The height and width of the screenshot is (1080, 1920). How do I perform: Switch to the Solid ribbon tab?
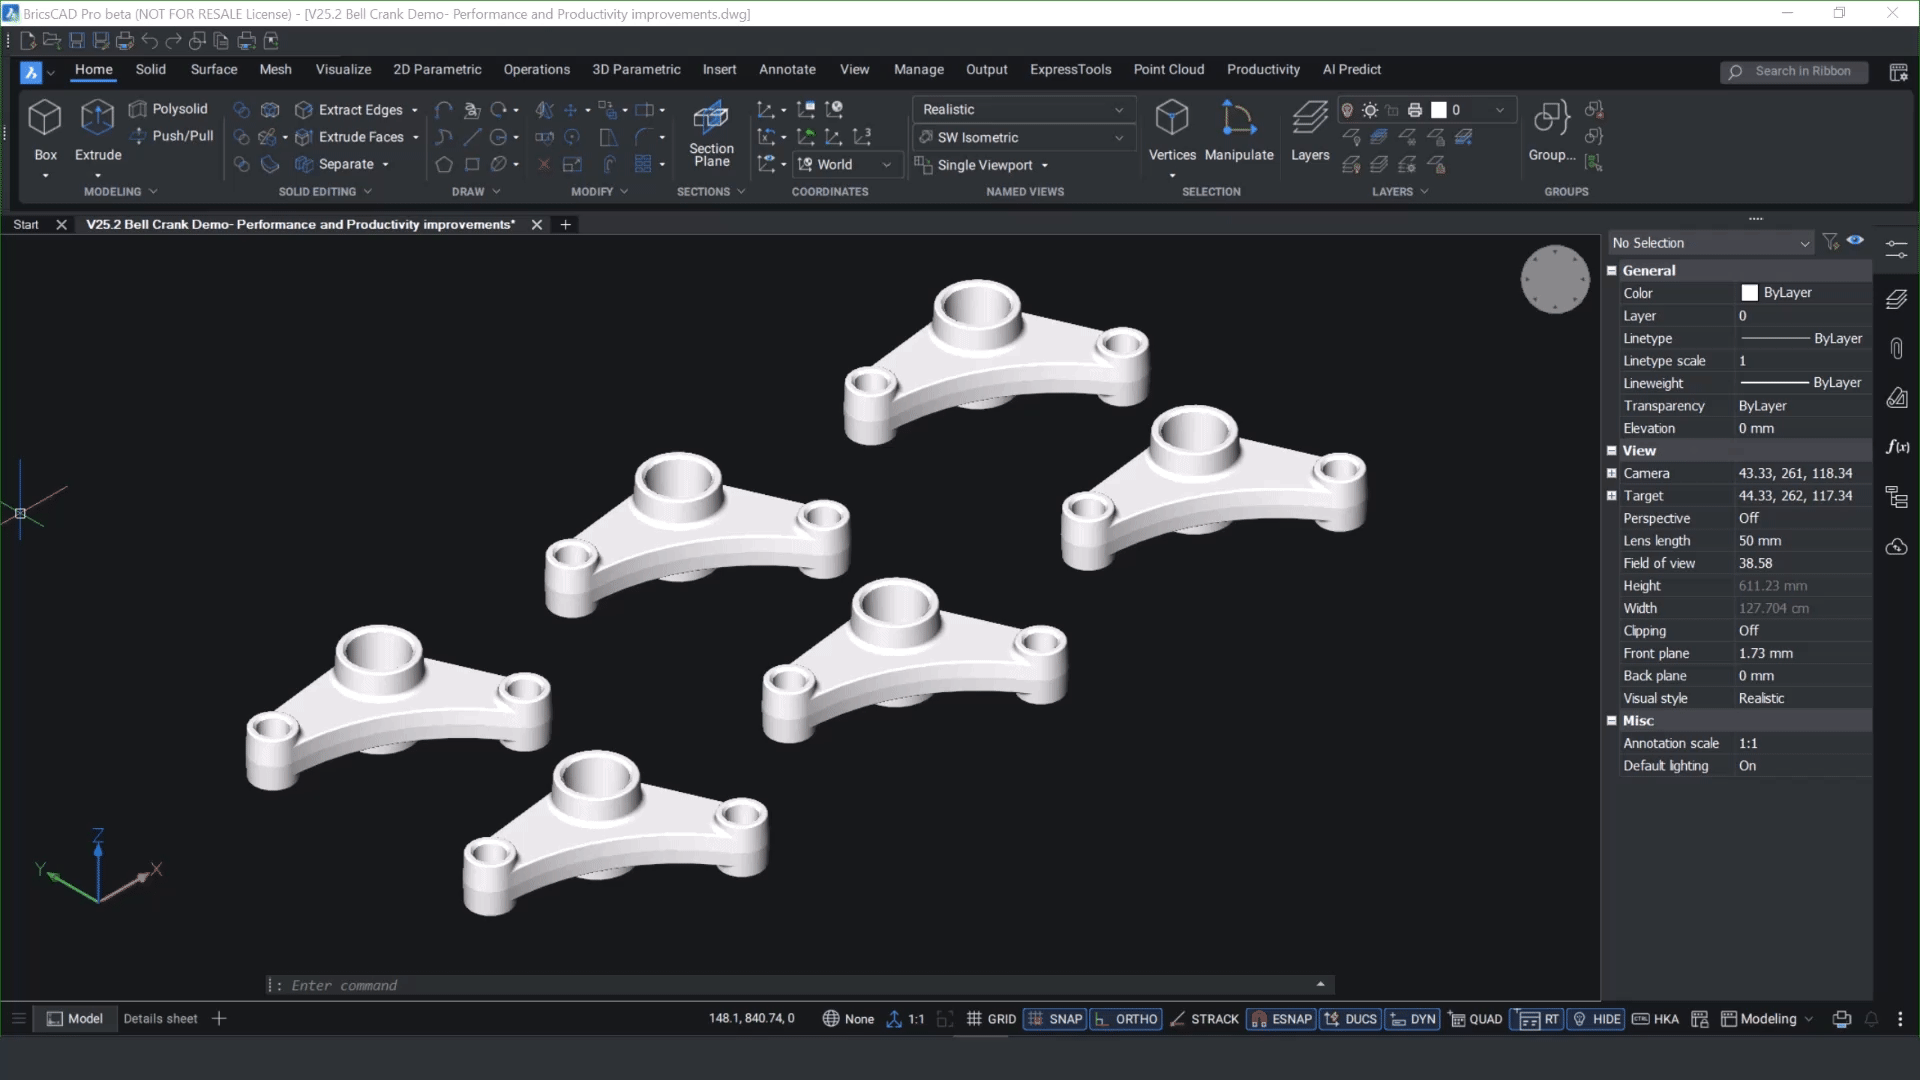150,69
